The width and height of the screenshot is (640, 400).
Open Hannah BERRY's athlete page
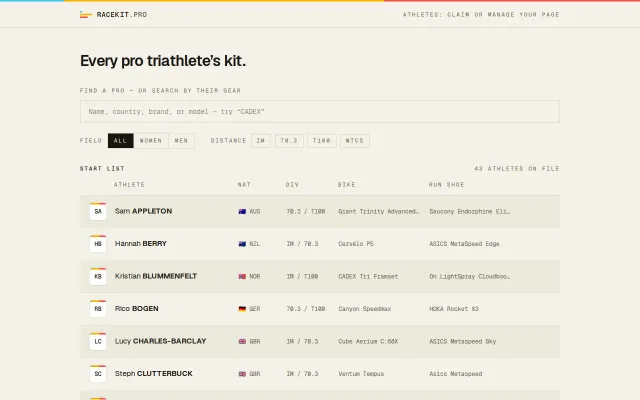[141, 244]
